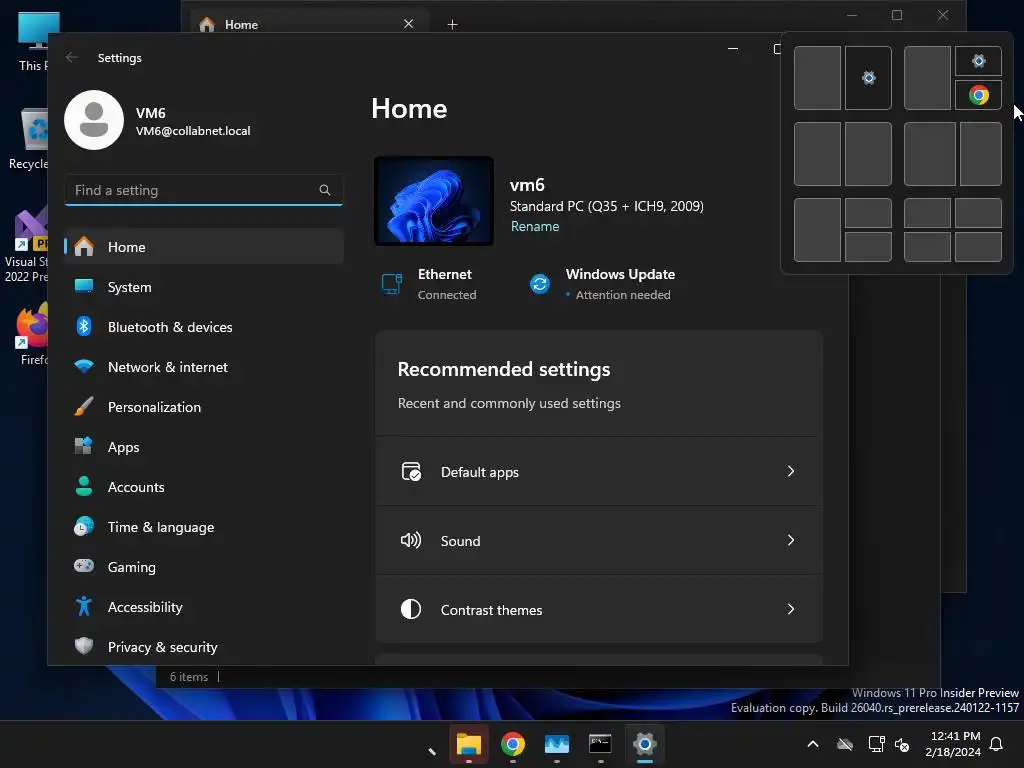Open Apps settings category
Screen dimensions: 1024x768
[x=204, y=447]
